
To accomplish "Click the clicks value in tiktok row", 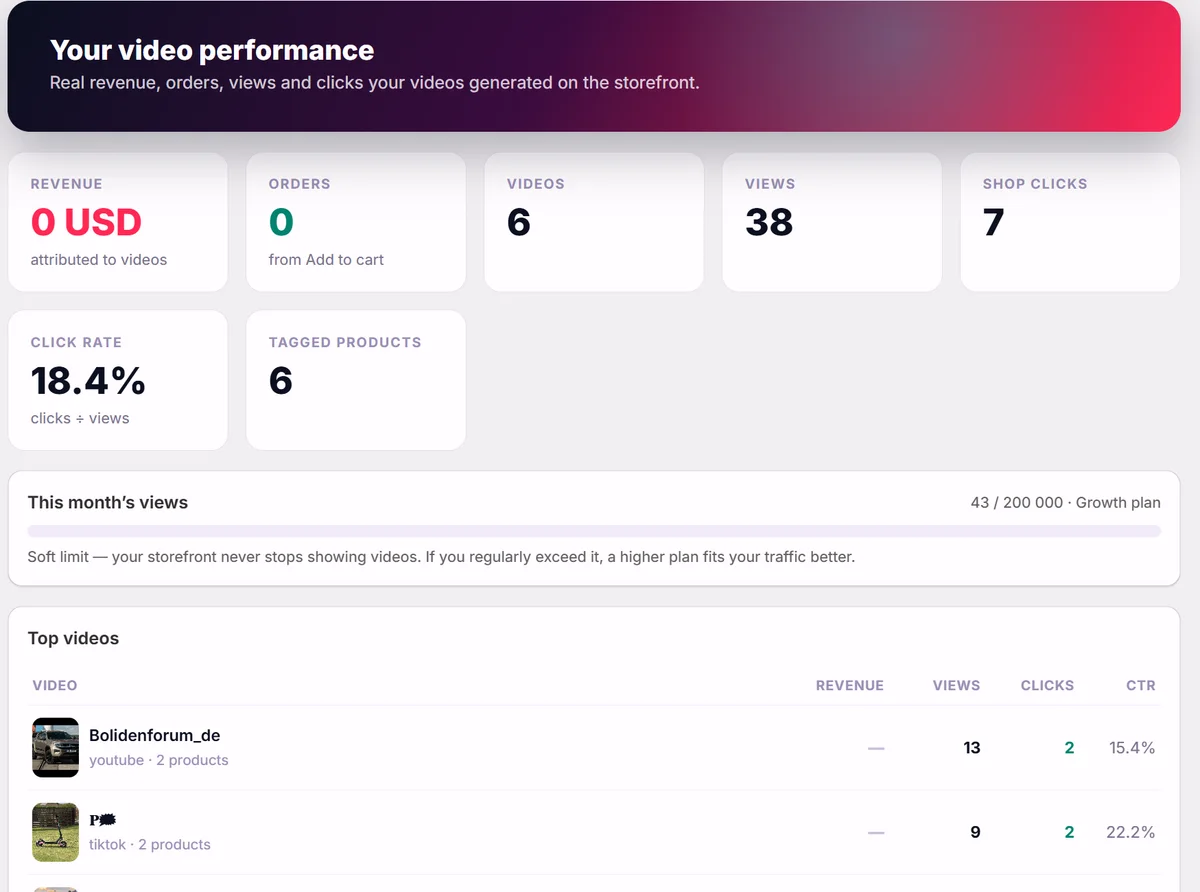I will click(x=1069, y=832).
